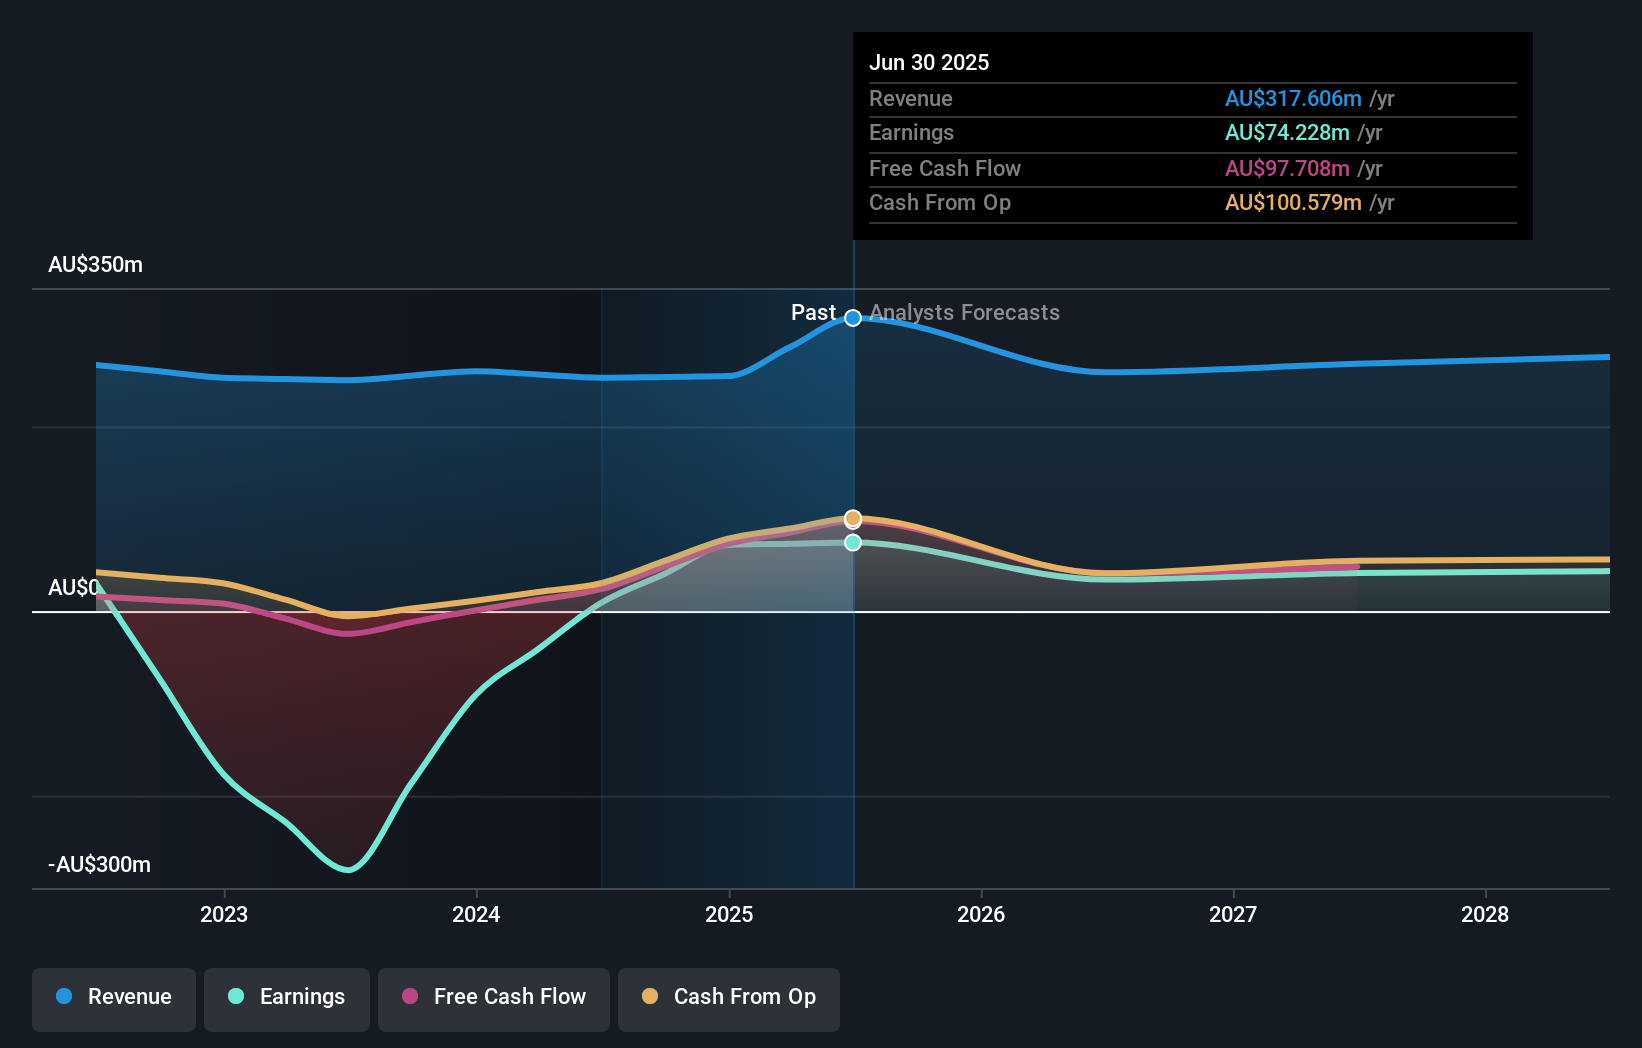
Task: Expand the Jun 30 2025 tooltip header
Action: pyautogui.click(x=929, y=62)
